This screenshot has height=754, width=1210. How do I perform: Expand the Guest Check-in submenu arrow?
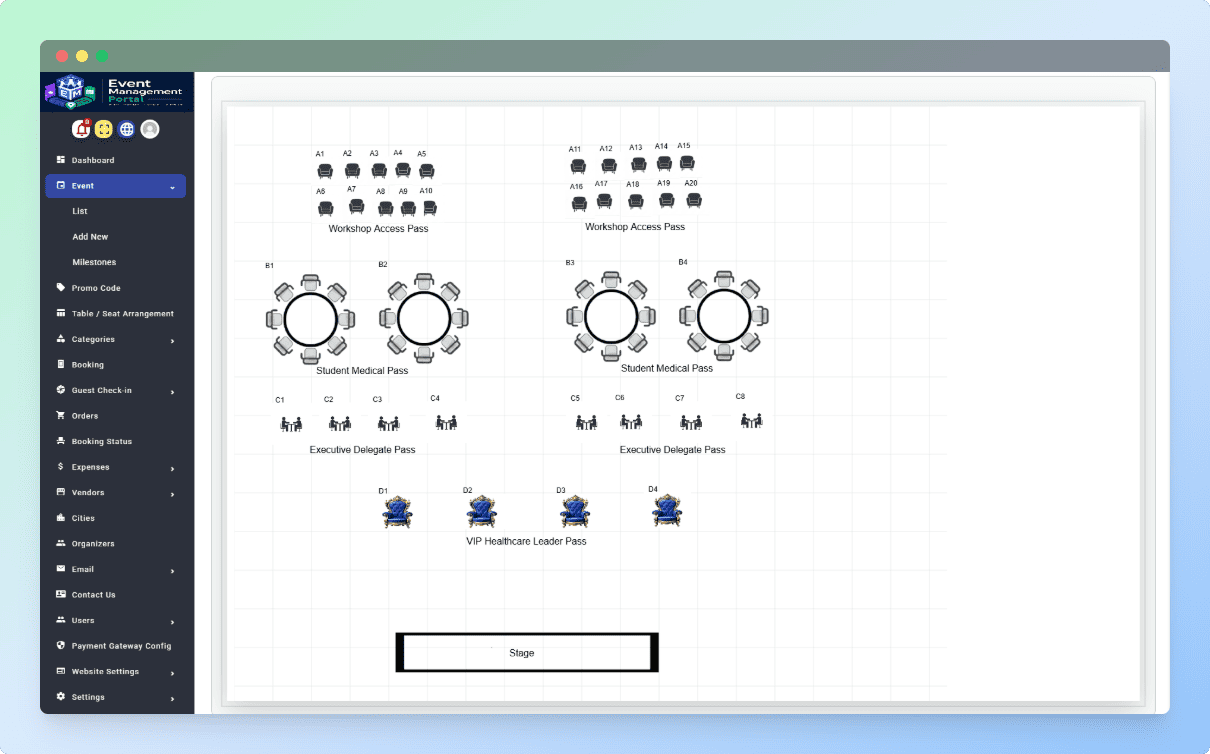(x=172, y=391)
